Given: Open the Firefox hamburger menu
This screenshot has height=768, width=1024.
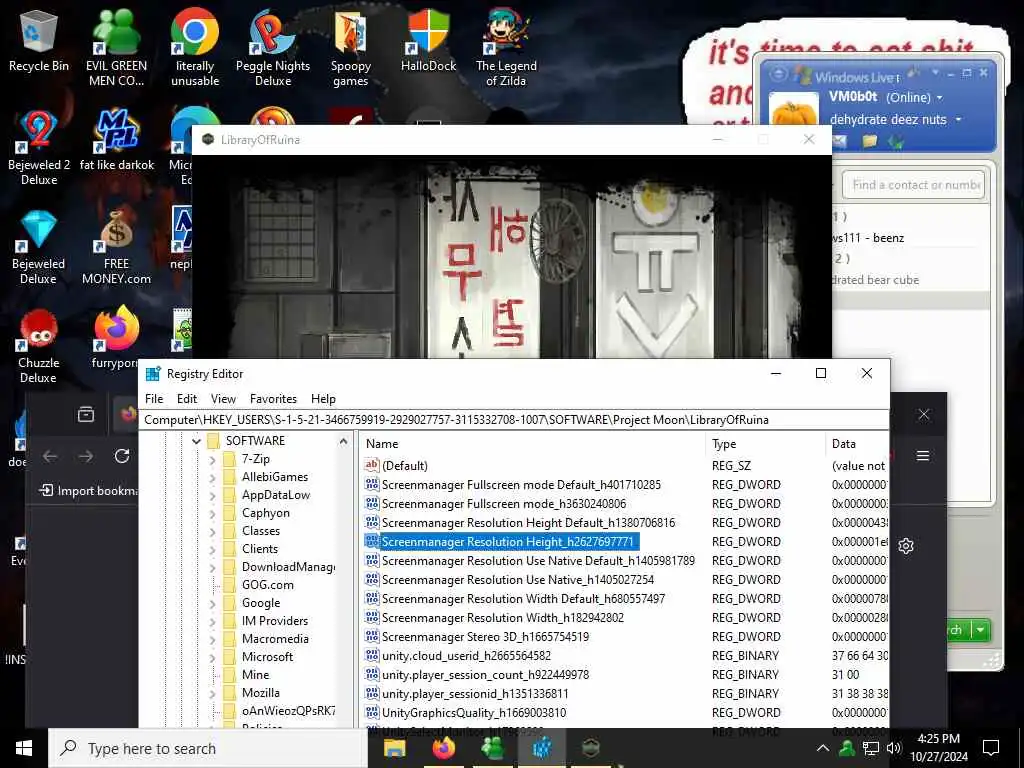Looking at the screenshot, I should pos(923,456).
